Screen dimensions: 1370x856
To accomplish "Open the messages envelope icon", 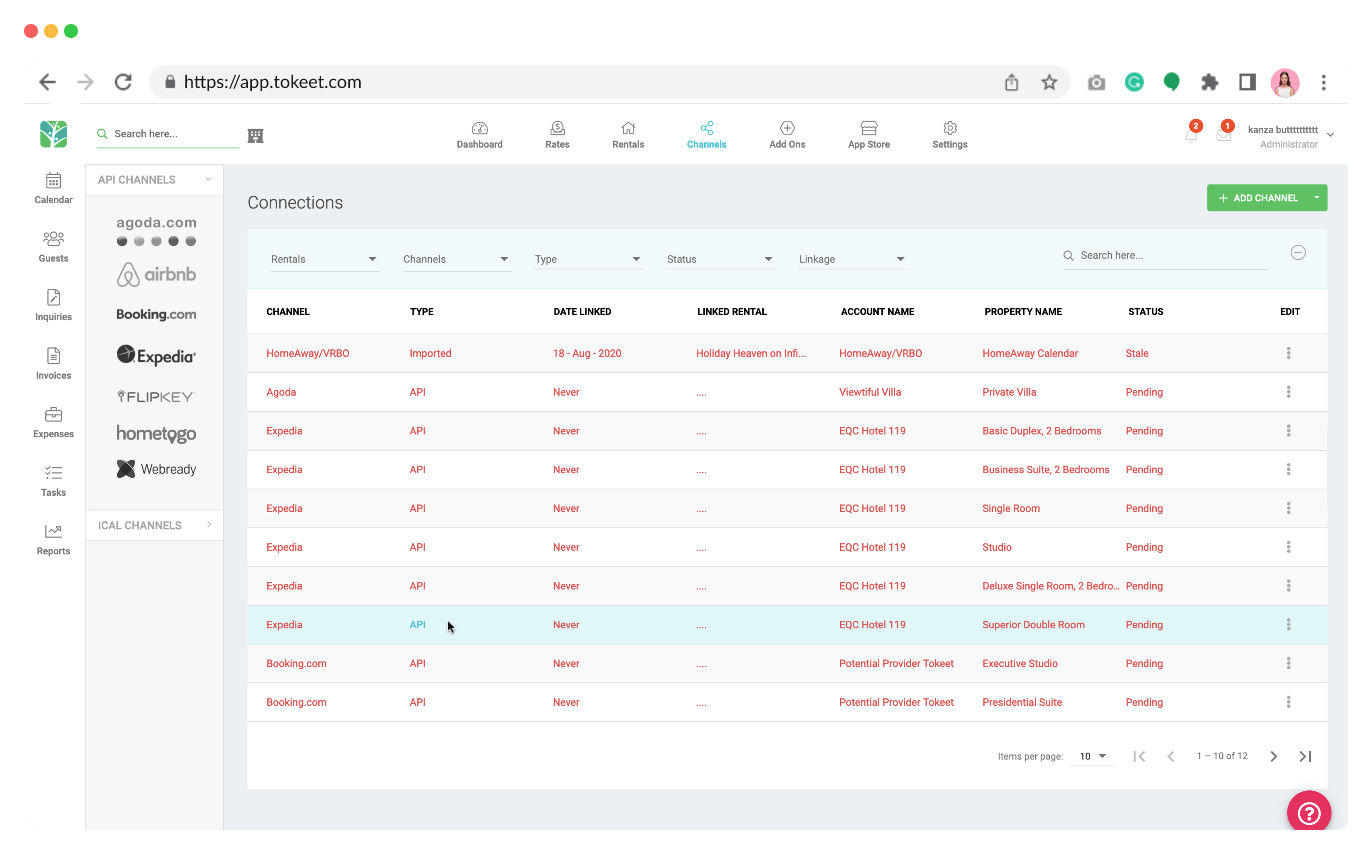I will [x=1223, y=134].
